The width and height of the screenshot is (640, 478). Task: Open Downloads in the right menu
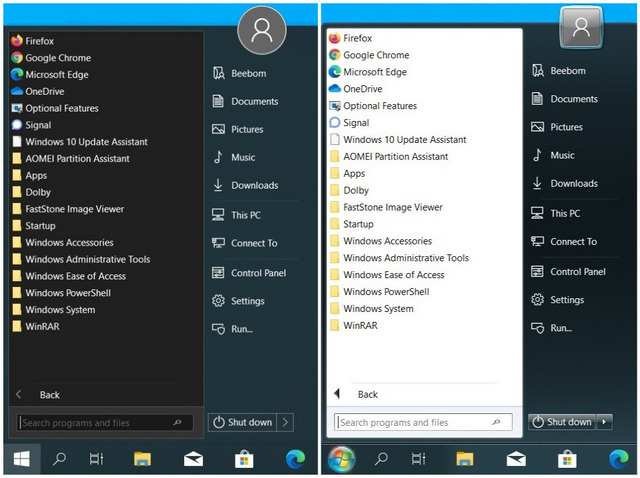(564, 183)
